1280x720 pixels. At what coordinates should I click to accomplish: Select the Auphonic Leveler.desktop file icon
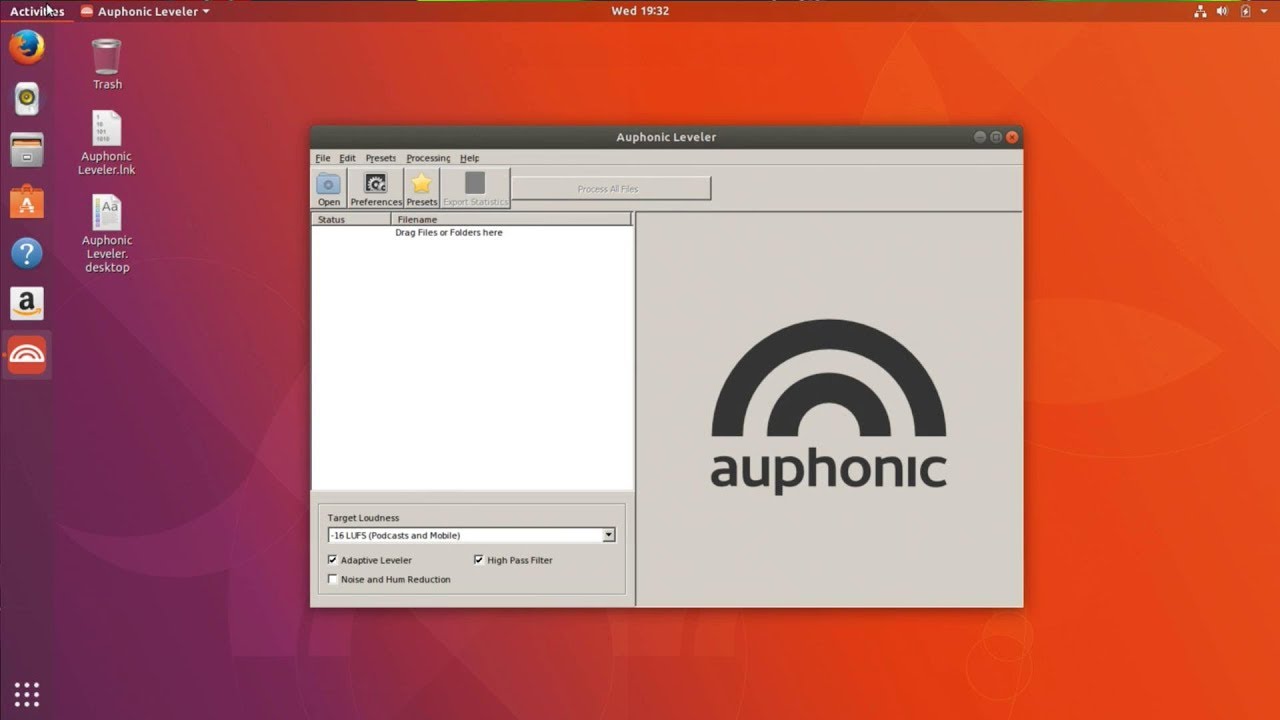[107, 233]
